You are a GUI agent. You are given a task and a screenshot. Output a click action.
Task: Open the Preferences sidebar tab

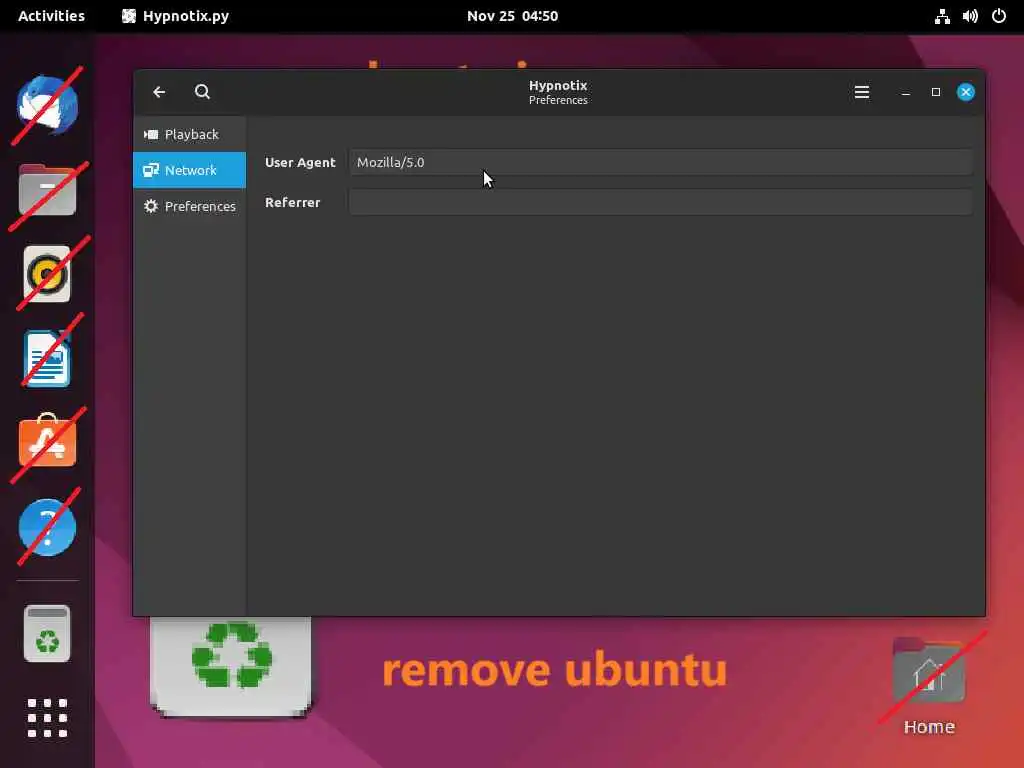189,206
